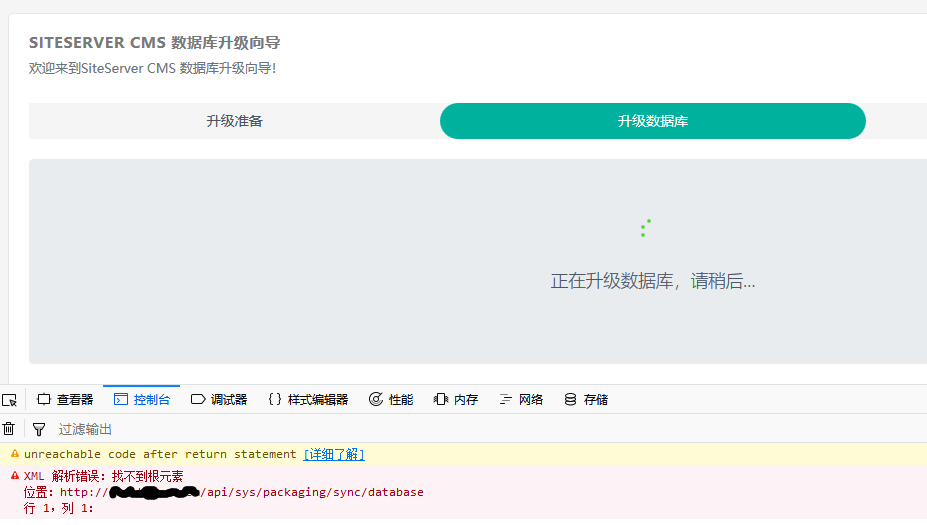Click the SITESERVER CMS 数据库升级向导 heading
This screenshot has height=525, width=927.
[x=154, y=43]
